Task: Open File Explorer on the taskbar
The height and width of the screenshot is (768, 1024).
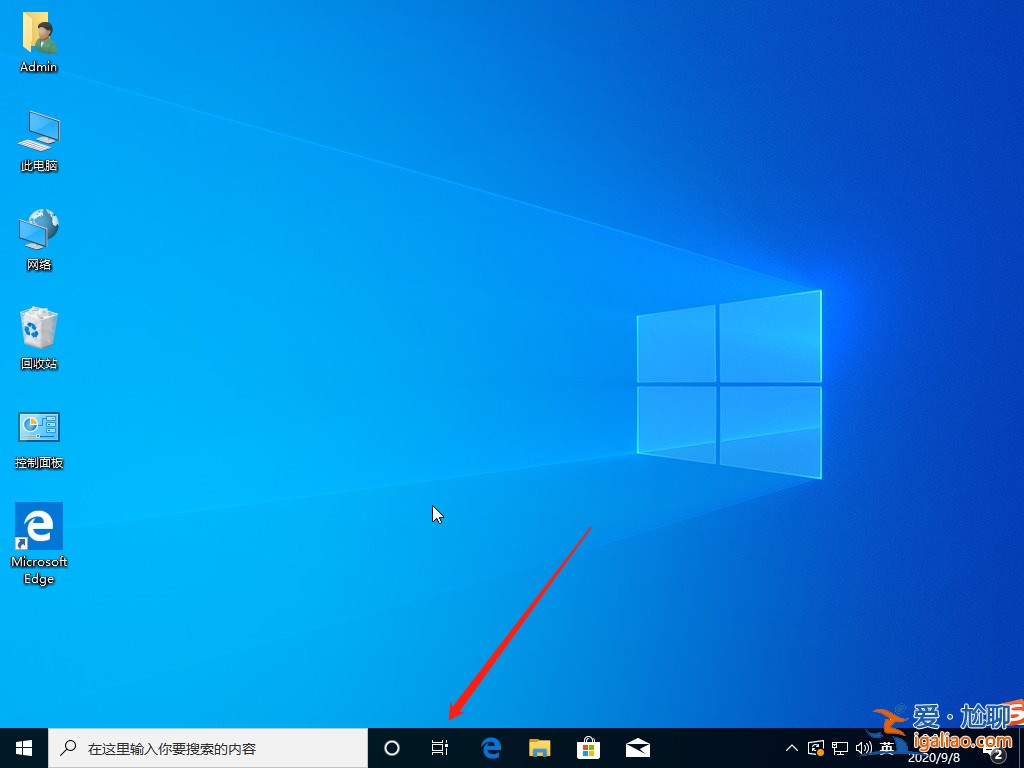Action: (539, 747)
